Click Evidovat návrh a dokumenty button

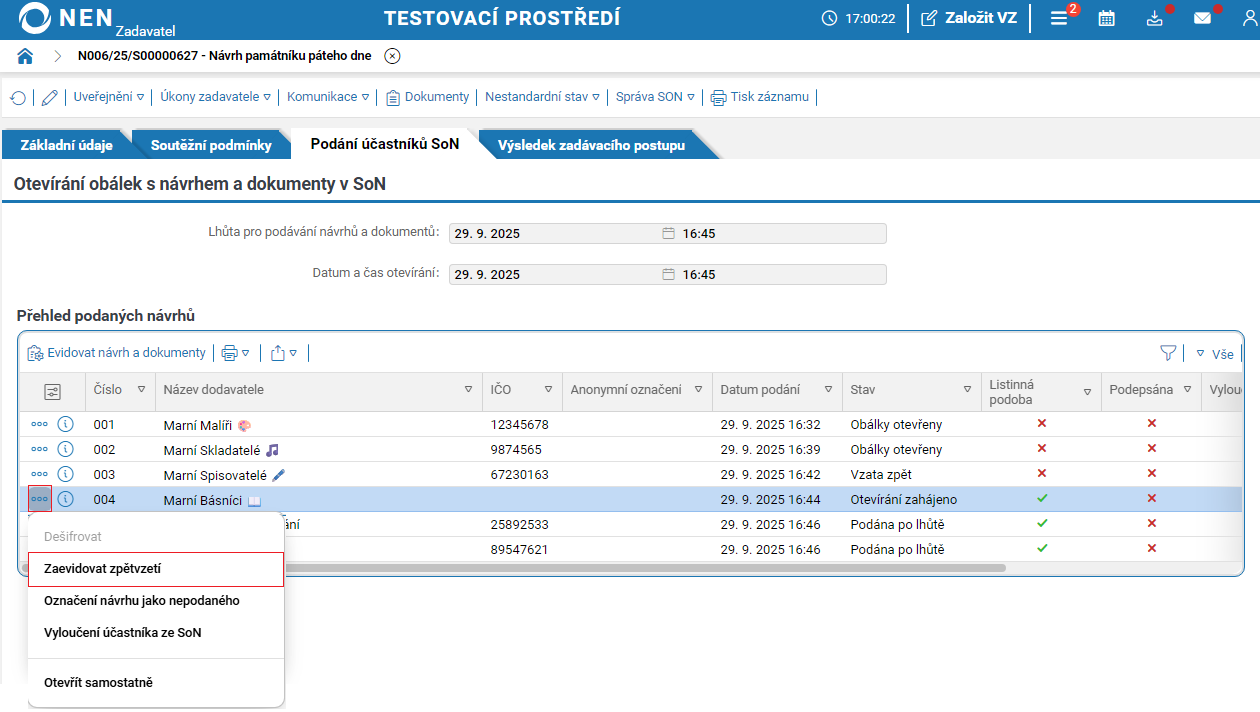point(116,353)
